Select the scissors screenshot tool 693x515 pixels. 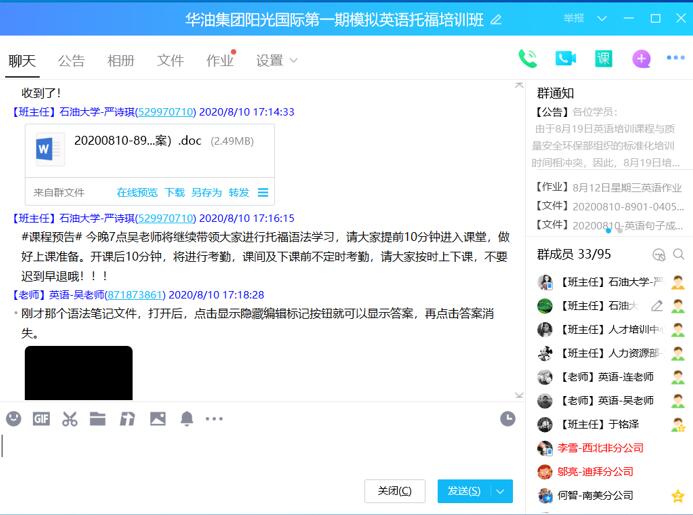[69, 419]
